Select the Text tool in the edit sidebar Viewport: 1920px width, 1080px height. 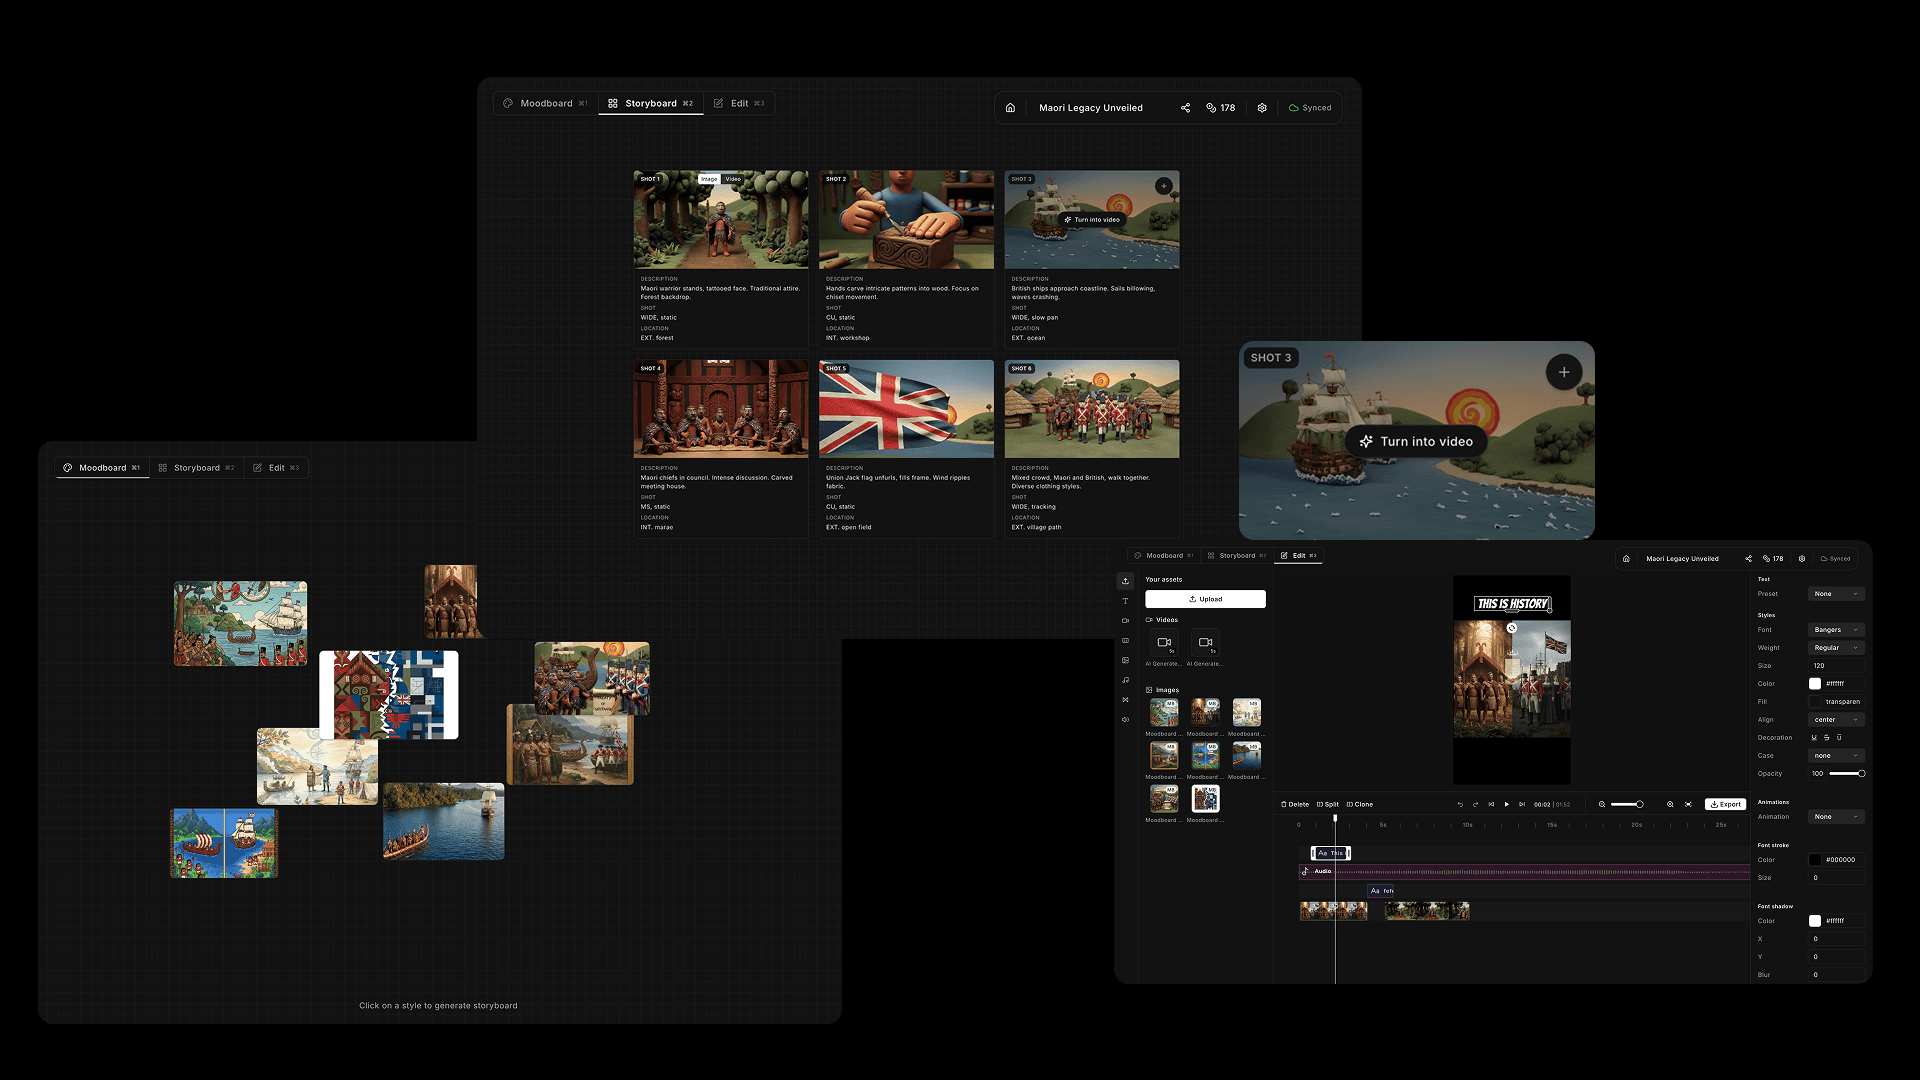(1125, 601)
